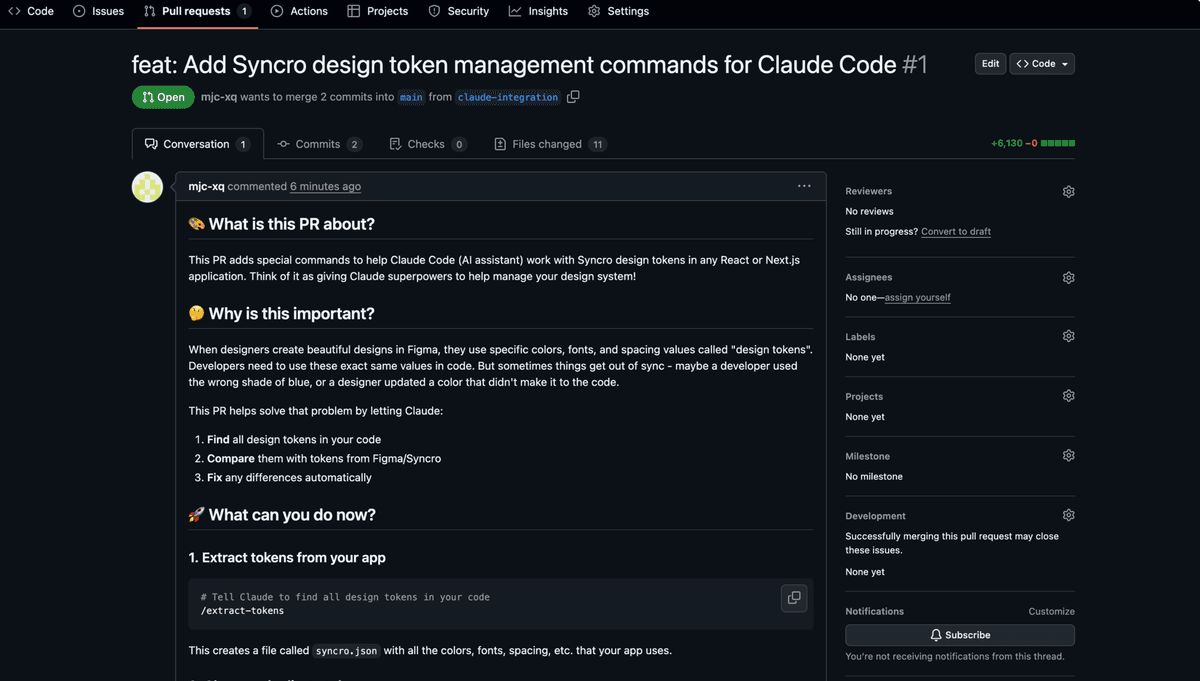Click the green Open status badge
Viewport: 1200px width, 681px height.
coord(163,97)
